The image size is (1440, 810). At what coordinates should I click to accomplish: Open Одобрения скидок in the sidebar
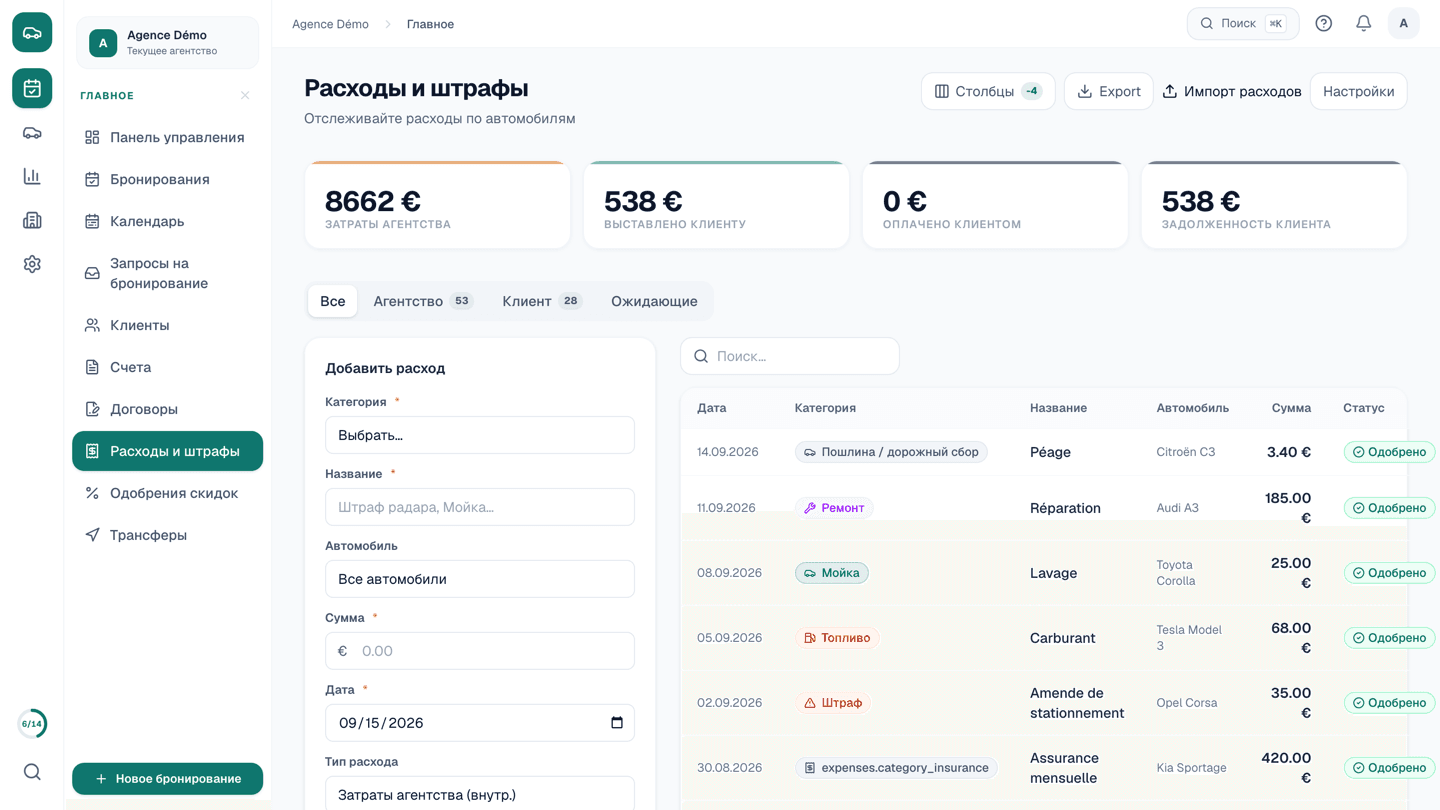(x=168, y=494)
